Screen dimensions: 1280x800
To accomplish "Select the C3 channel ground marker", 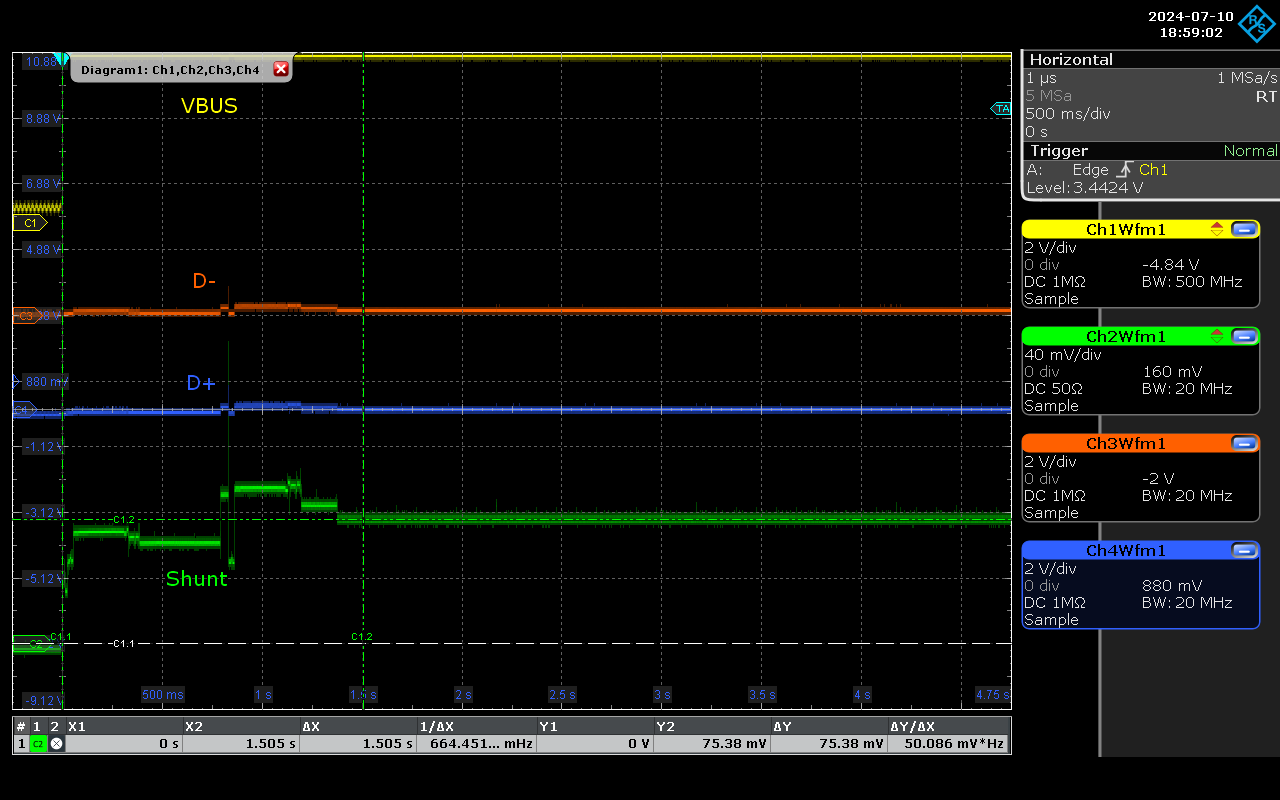I will tap(26, 316).
